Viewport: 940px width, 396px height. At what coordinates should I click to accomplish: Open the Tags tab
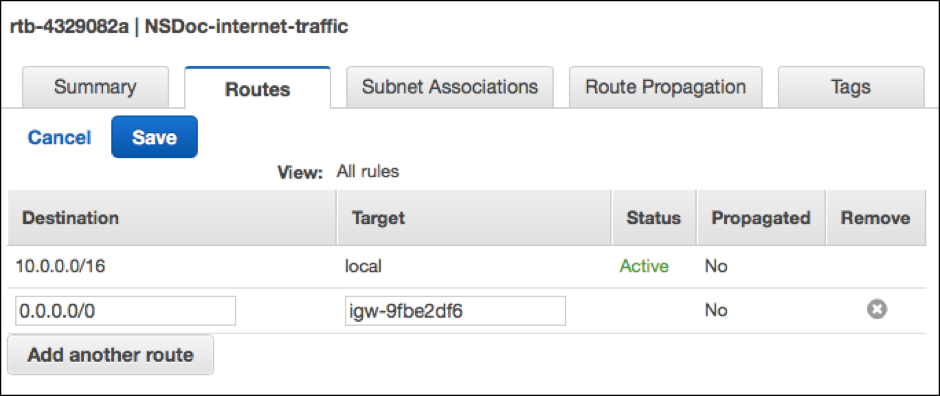point(851,87)
